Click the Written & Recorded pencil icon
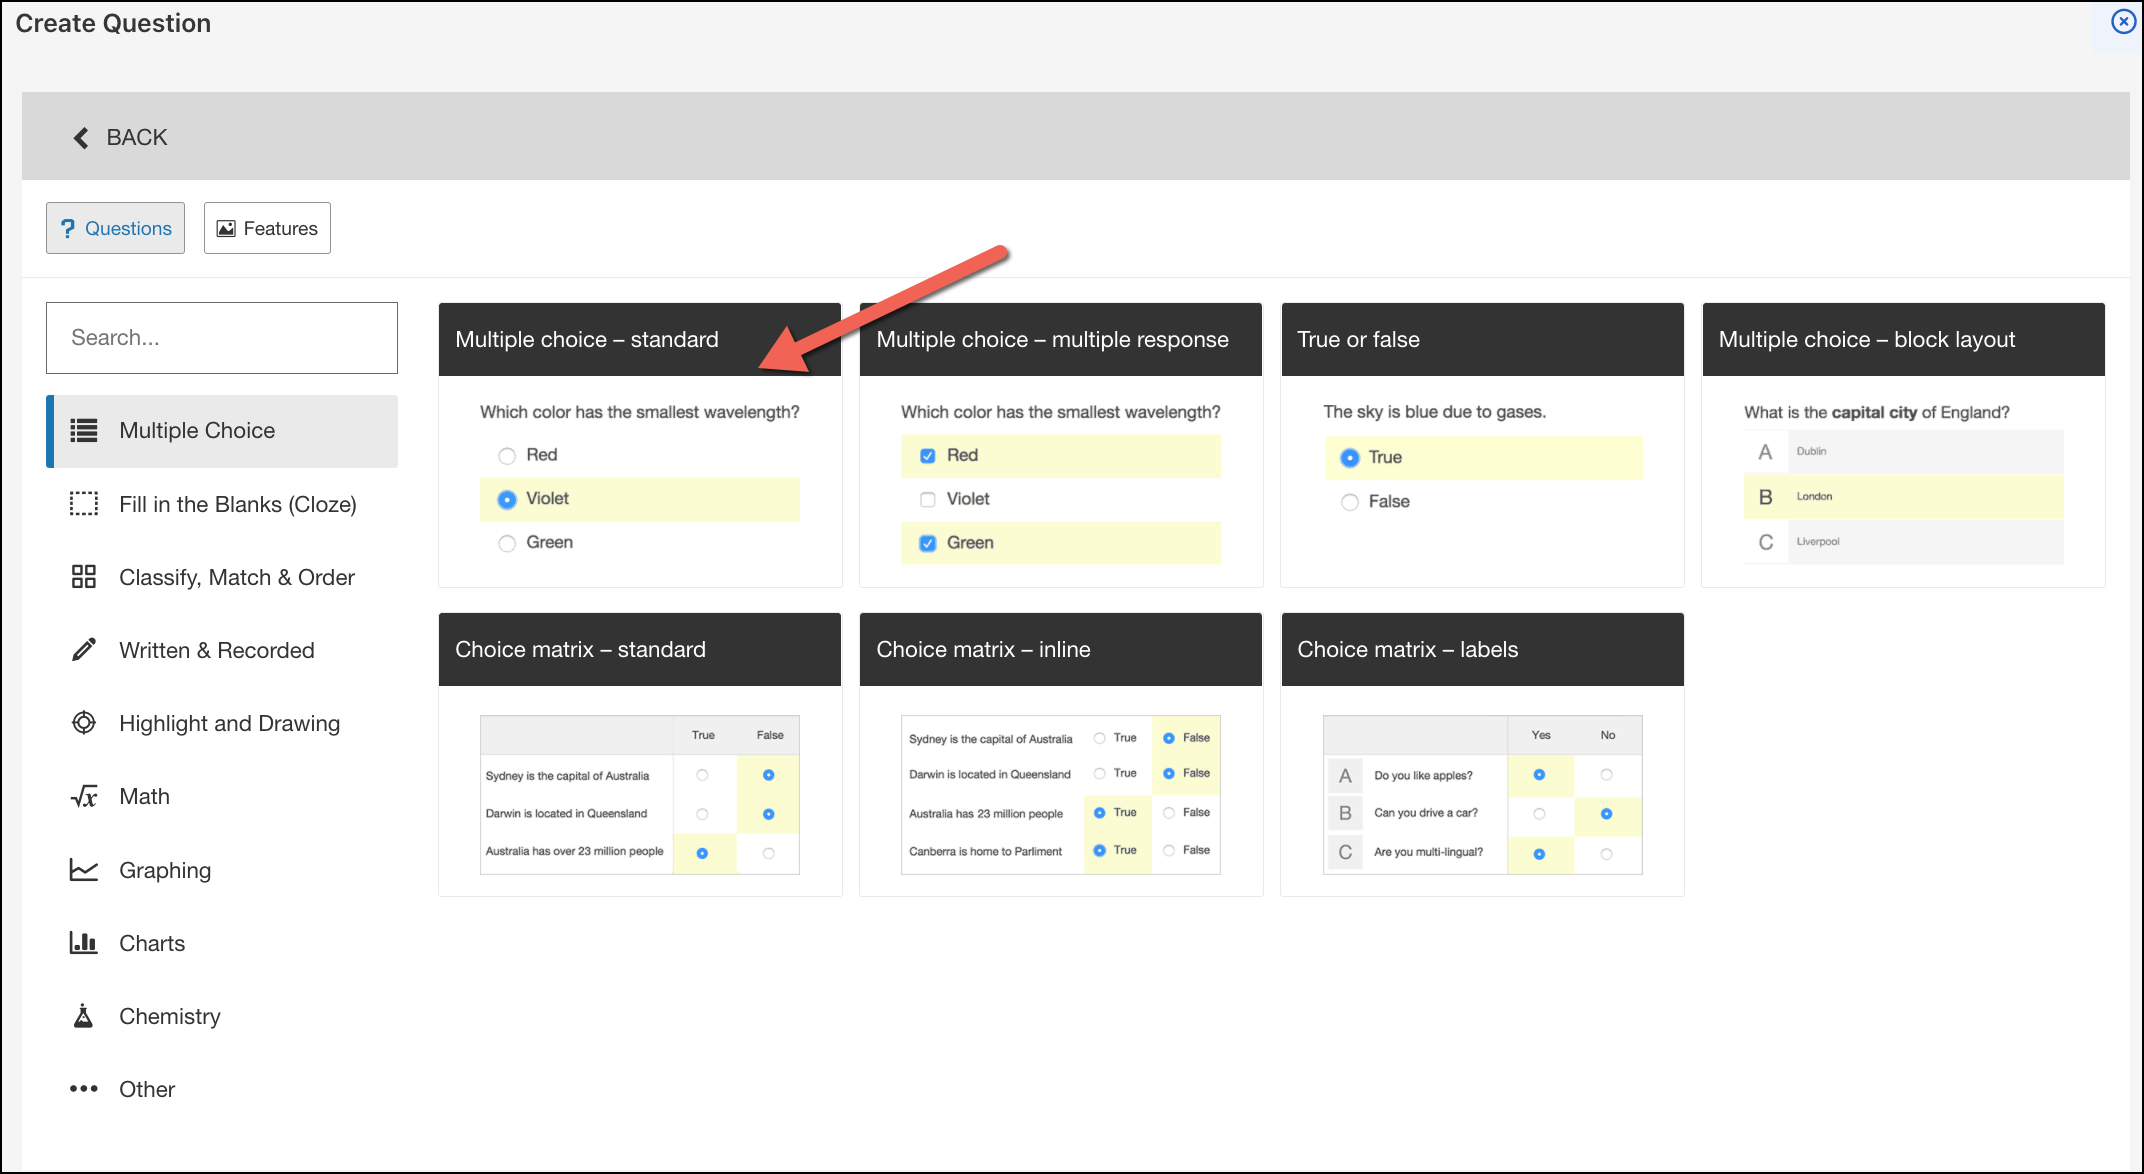 click(84, 650)
